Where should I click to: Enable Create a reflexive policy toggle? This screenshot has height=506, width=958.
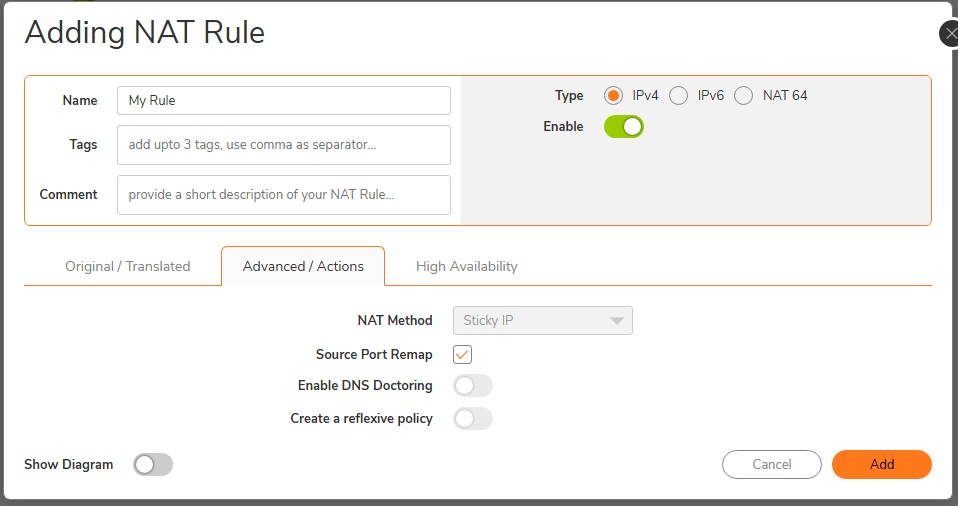tap(472, 419)
